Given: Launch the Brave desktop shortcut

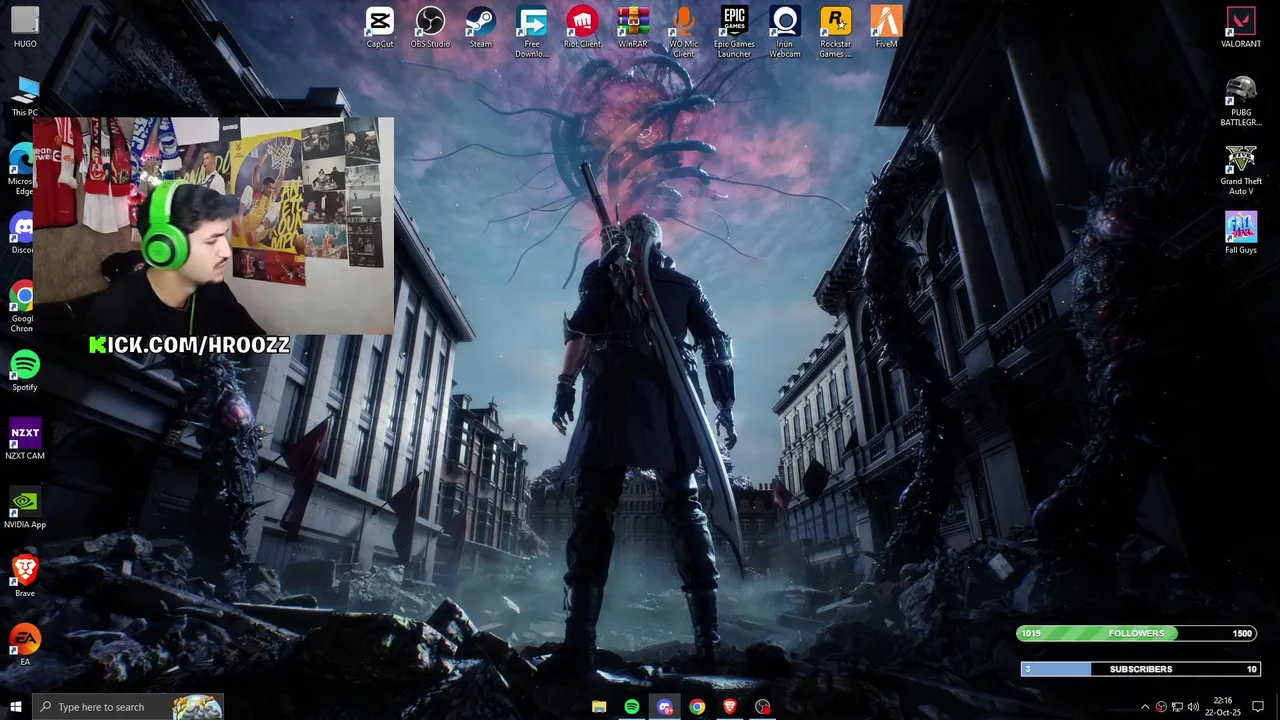Looking at the screenshot, I should 25,576.
